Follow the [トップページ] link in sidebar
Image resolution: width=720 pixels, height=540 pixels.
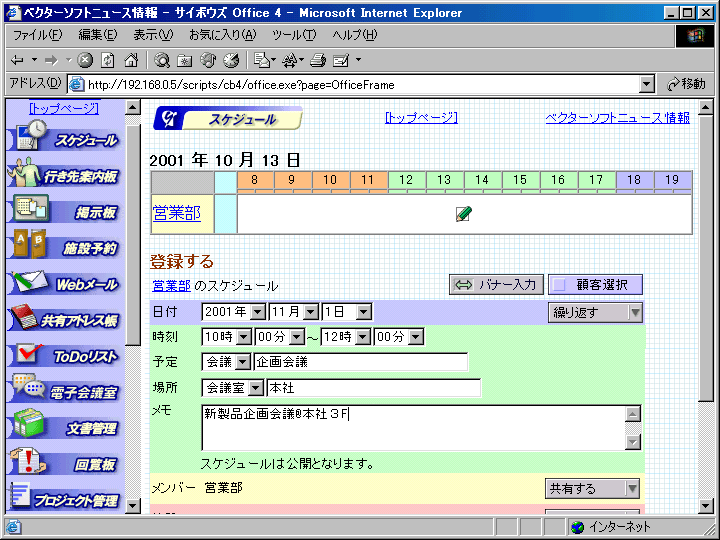click(64, 108)
